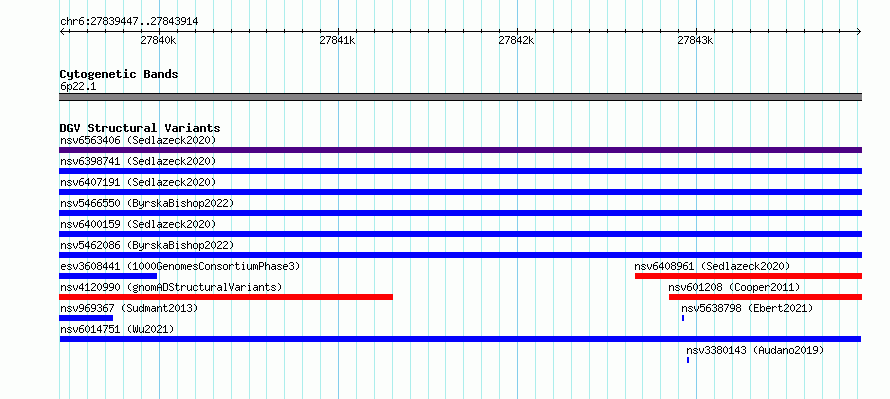This screenshot has width=890, height=399.
Task: Open nsv5462086 (ByrskaBishop2022) variant label
Action: tap(147, 245)
